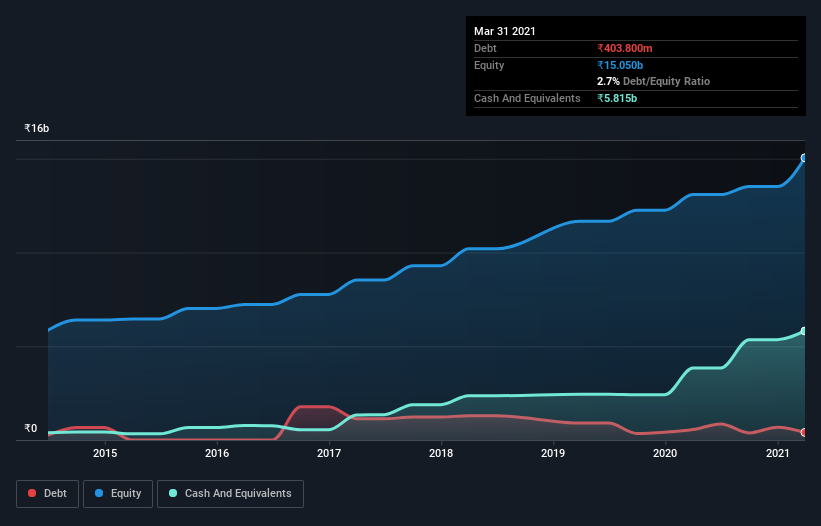Click the 2018 x-axis label
The image size is (821, 526).
click(x=441, y=453)
